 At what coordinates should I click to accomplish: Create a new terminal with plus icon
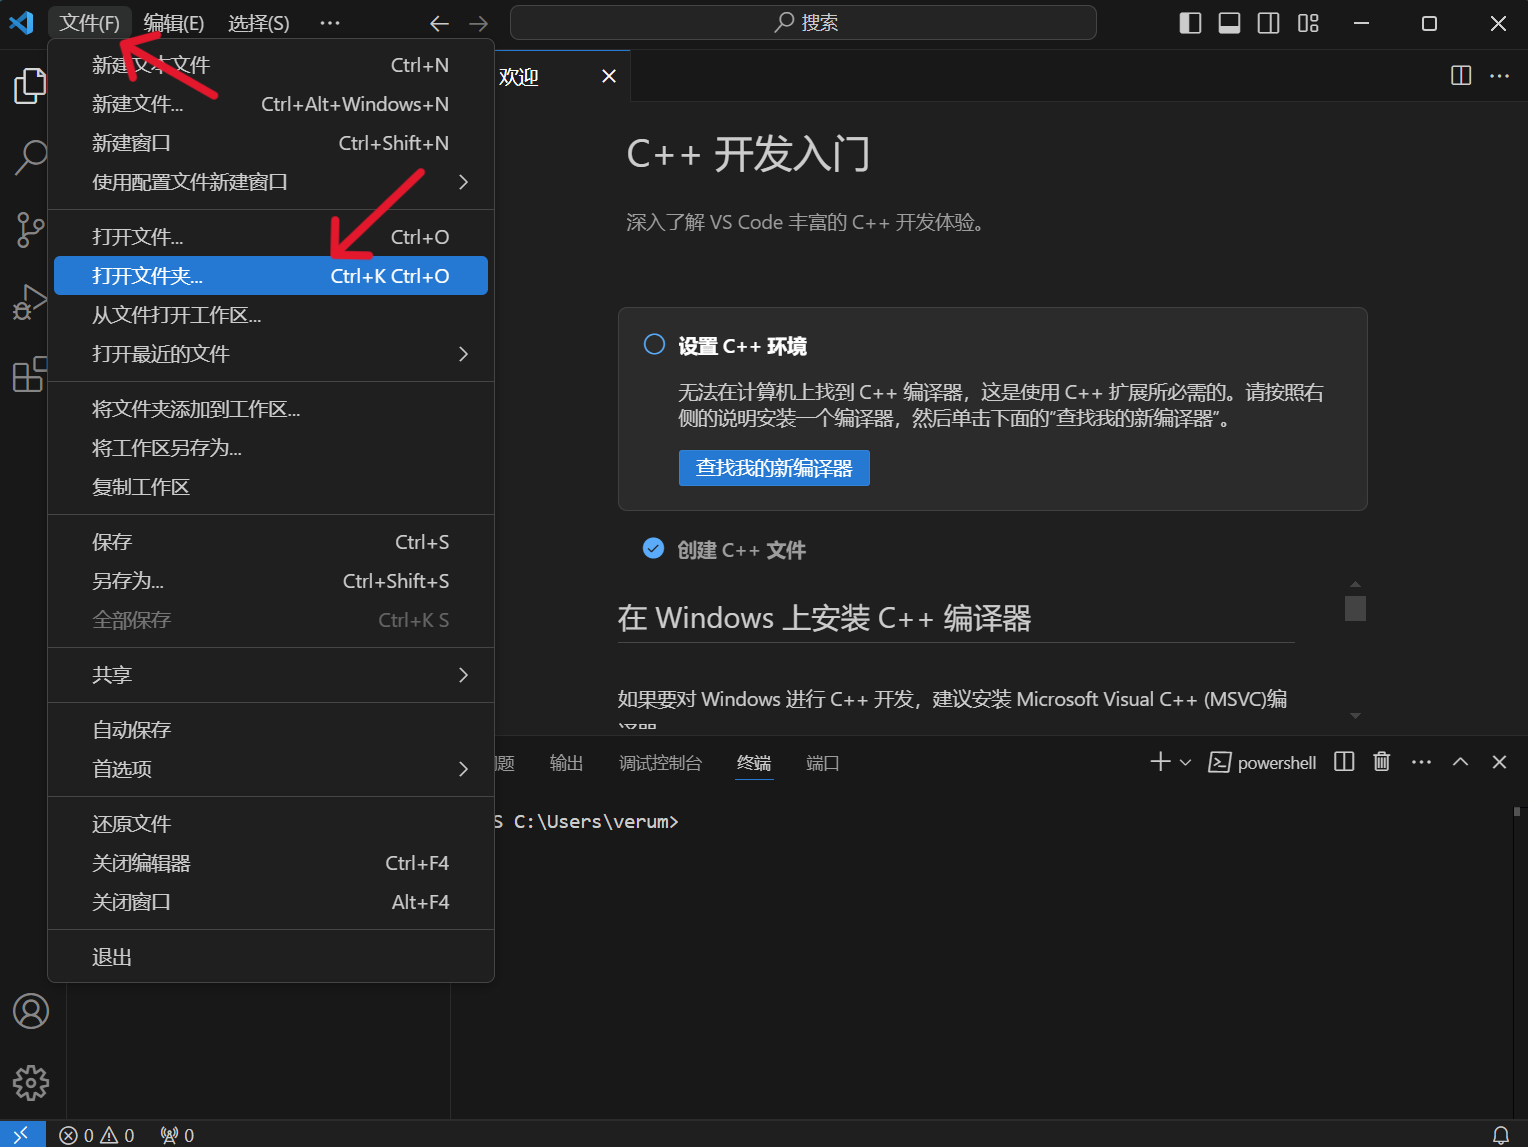pyautogui.click(x=1160, y=762)
